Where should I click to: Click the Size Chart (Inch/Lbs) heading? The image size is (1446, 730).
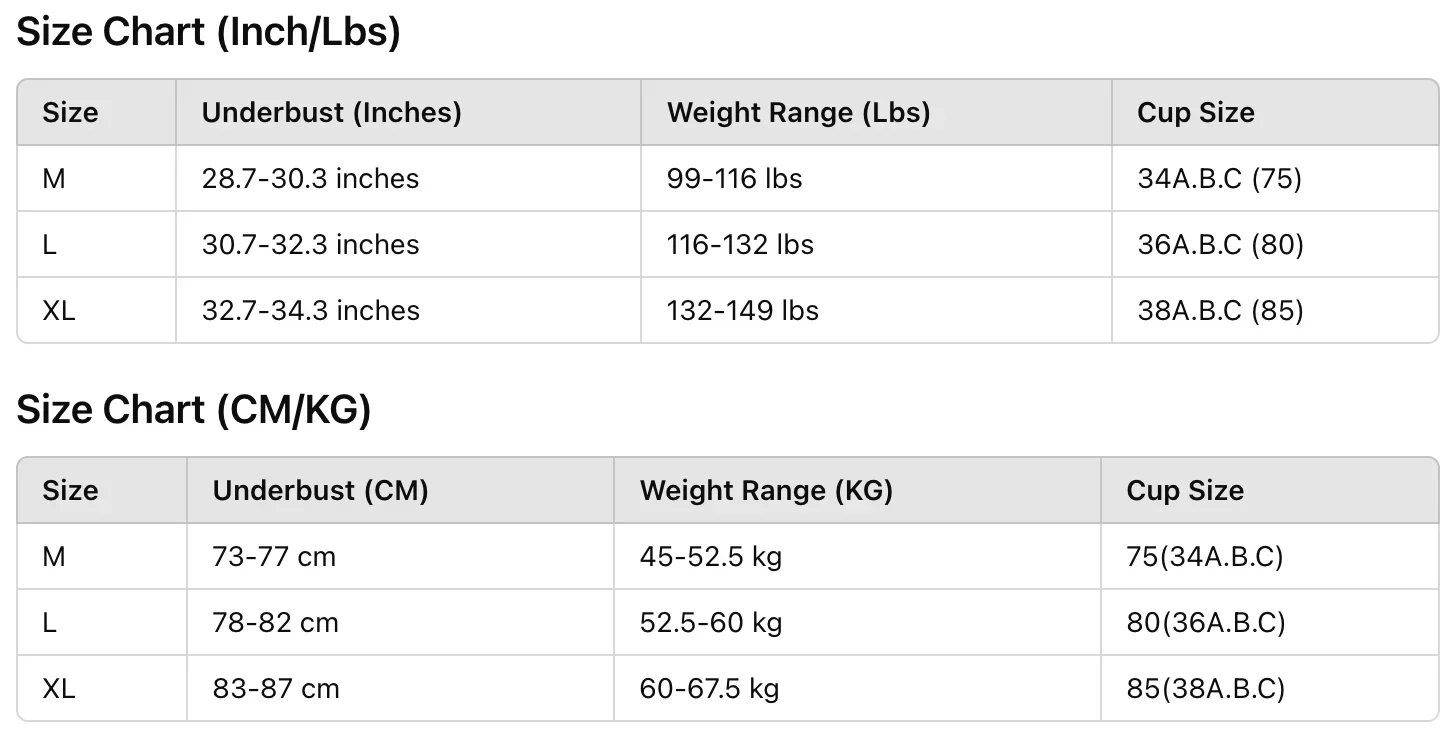tap(208, 33)
